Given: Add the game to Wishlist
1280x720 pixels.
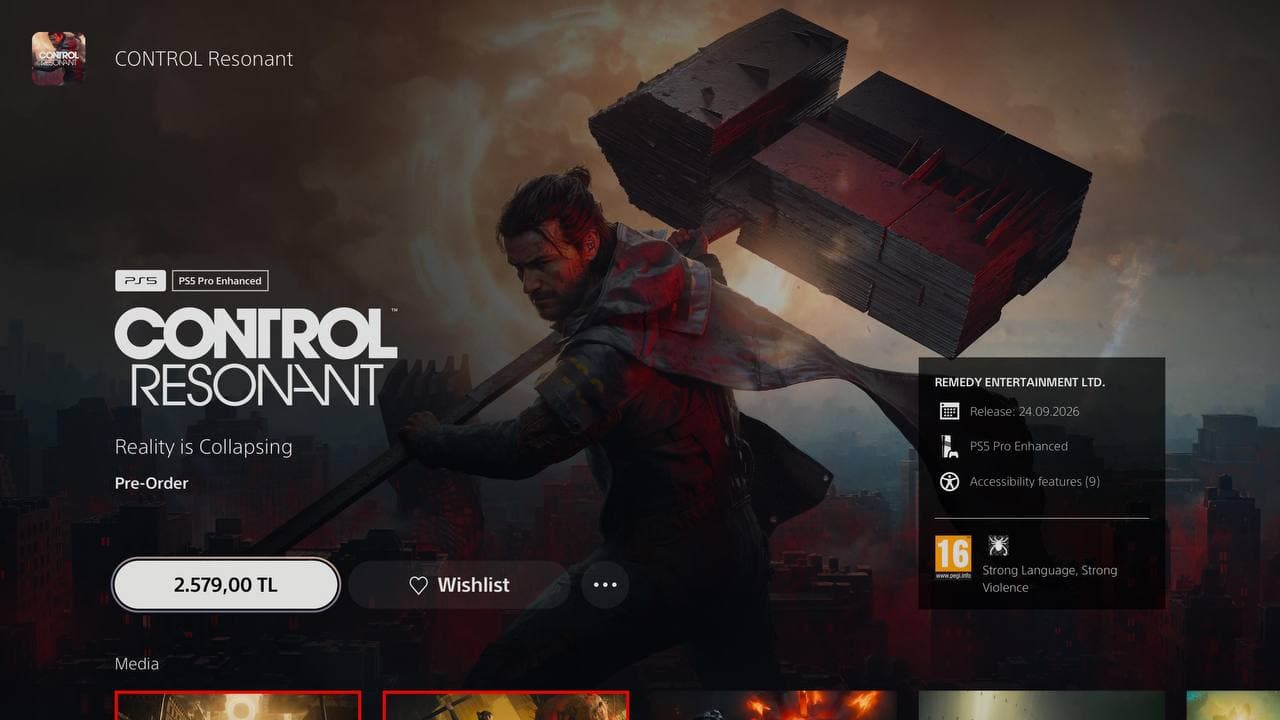Looking at the screenshot, I should point(459,585).
